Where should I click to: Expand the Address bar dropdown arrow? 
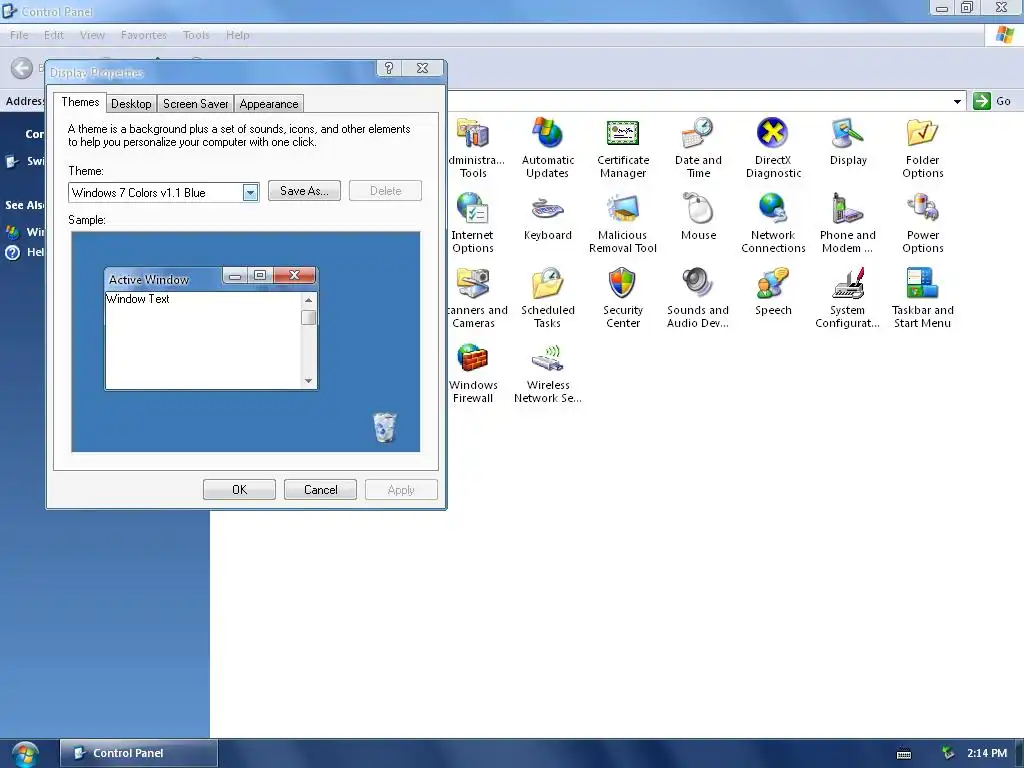tap(957, 101)
